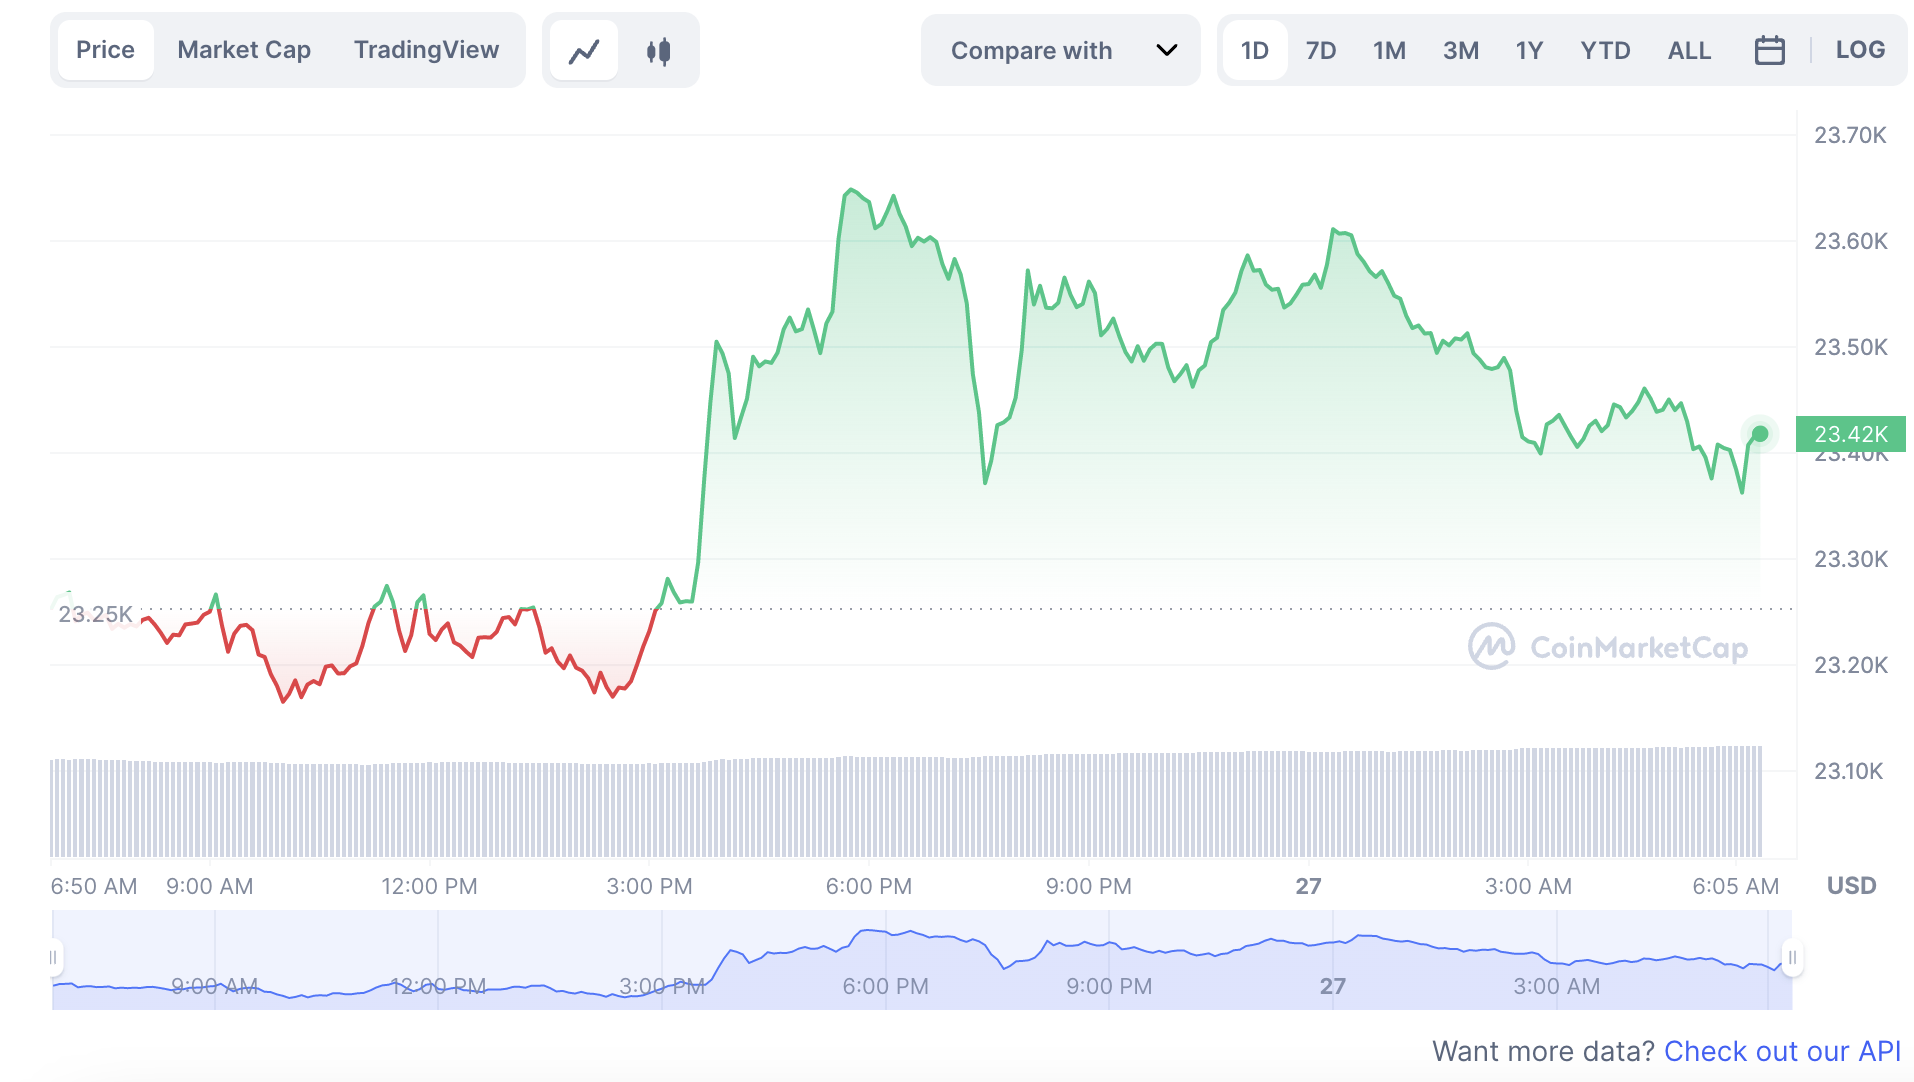Click the 23.42K price badge
The image size is (1914, 1082).
coord(1851,434)
